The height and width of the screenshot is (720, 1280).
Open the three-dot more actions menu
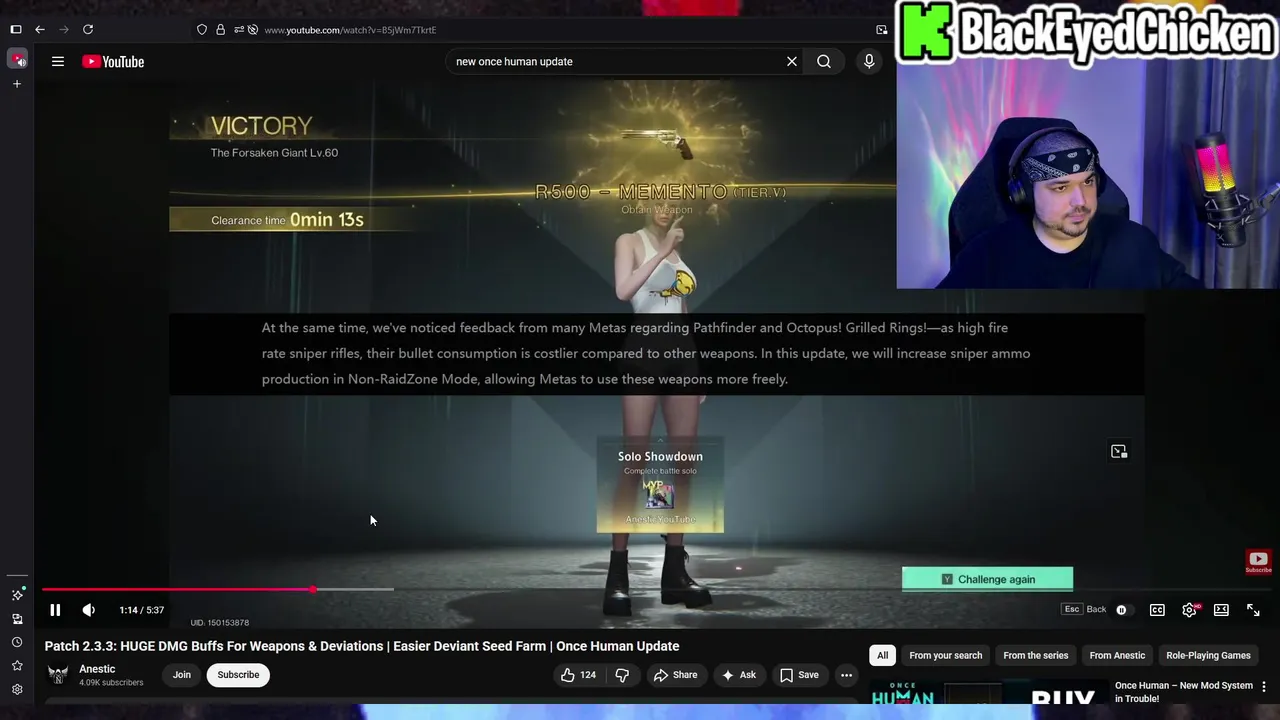click(847, 675)
